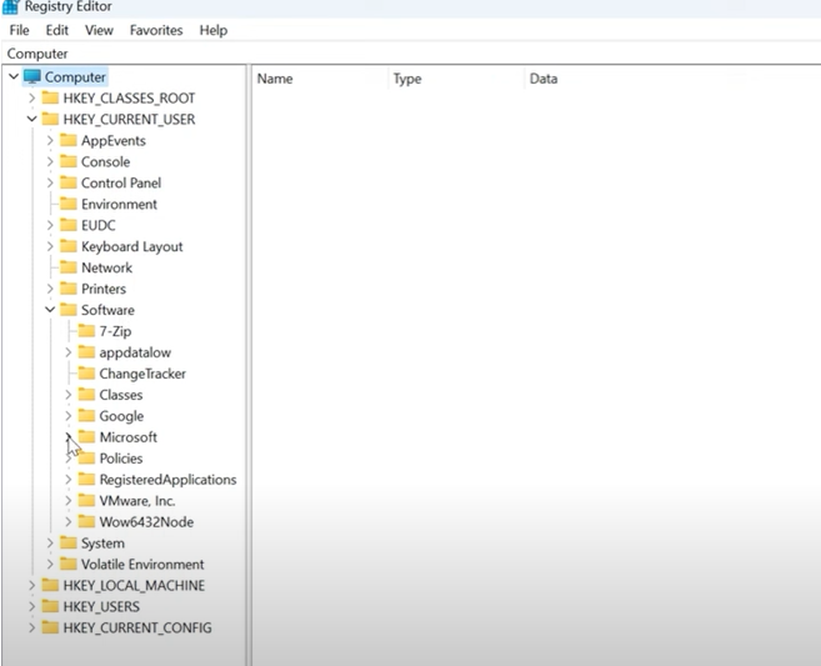821x666 pixels.
Task: Select the Environment key
Action: pos(118,204)
